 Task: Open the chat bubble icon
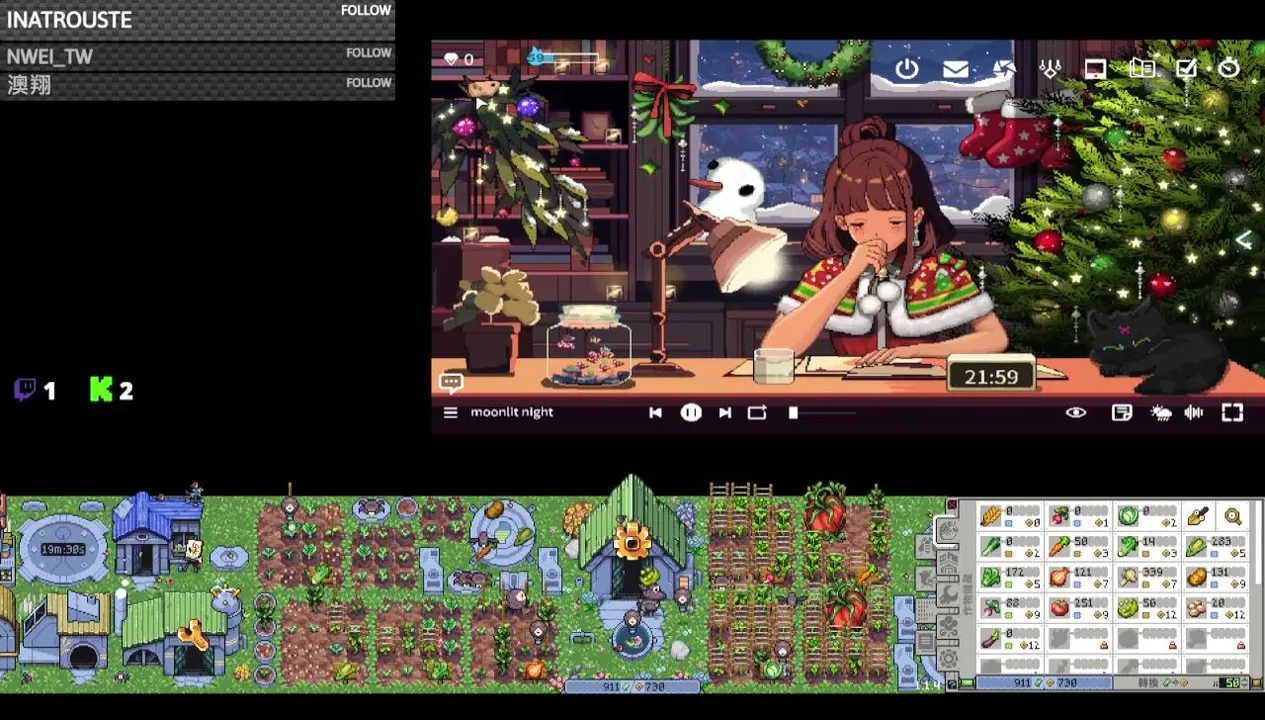coord(451,382)
